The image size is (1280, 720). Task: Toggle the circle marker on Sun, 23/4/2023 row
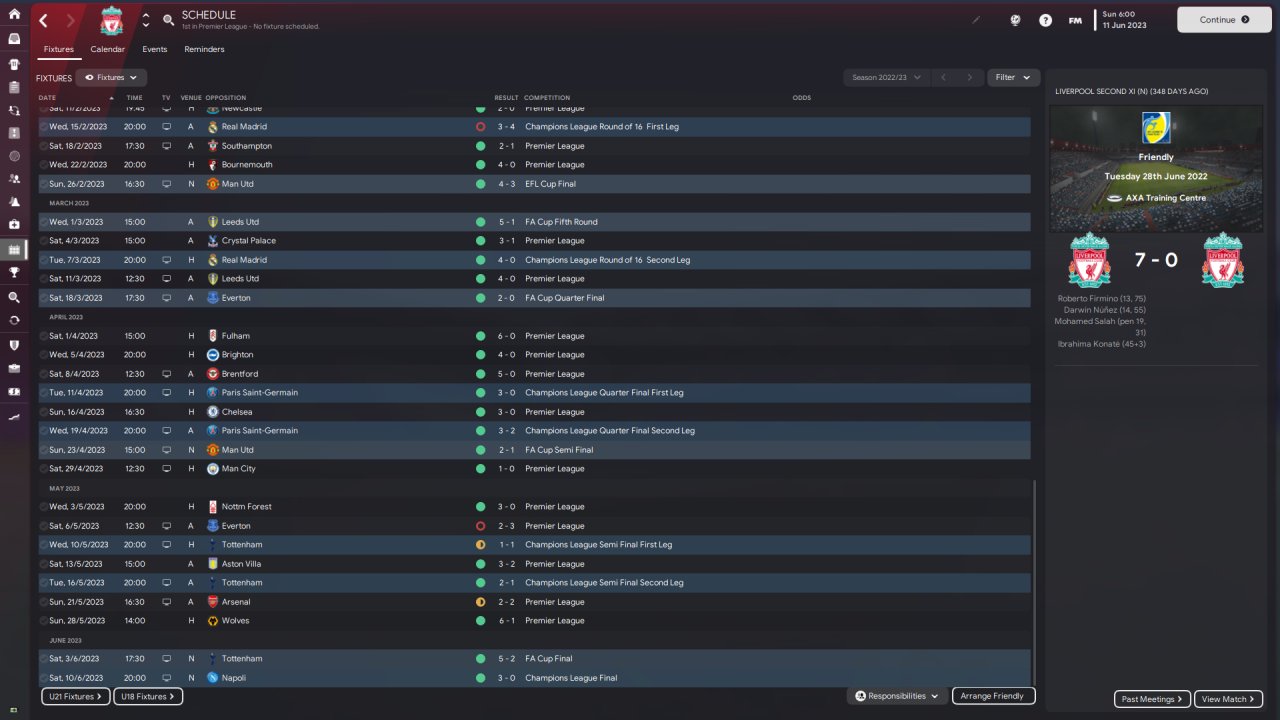(x=44, y=450)
